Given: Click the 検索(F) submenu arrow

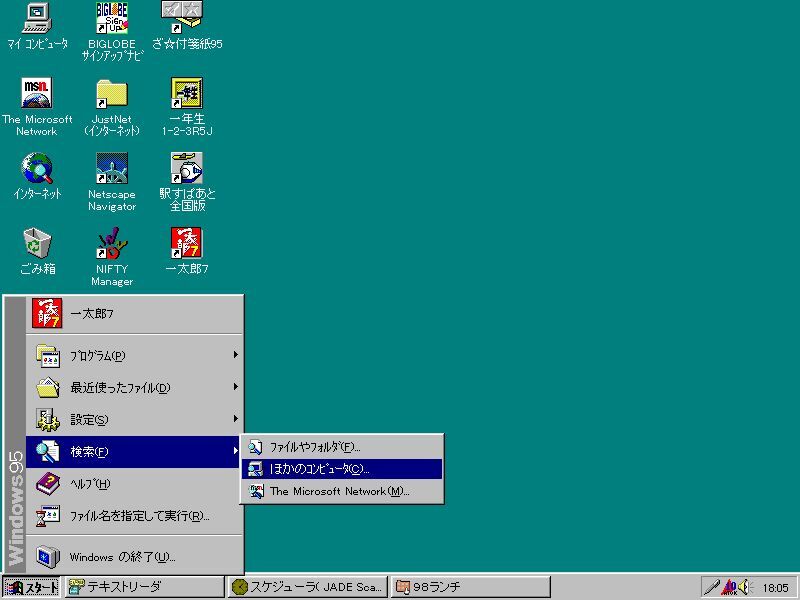Looking at the screenshot, I should coord(235,451).
